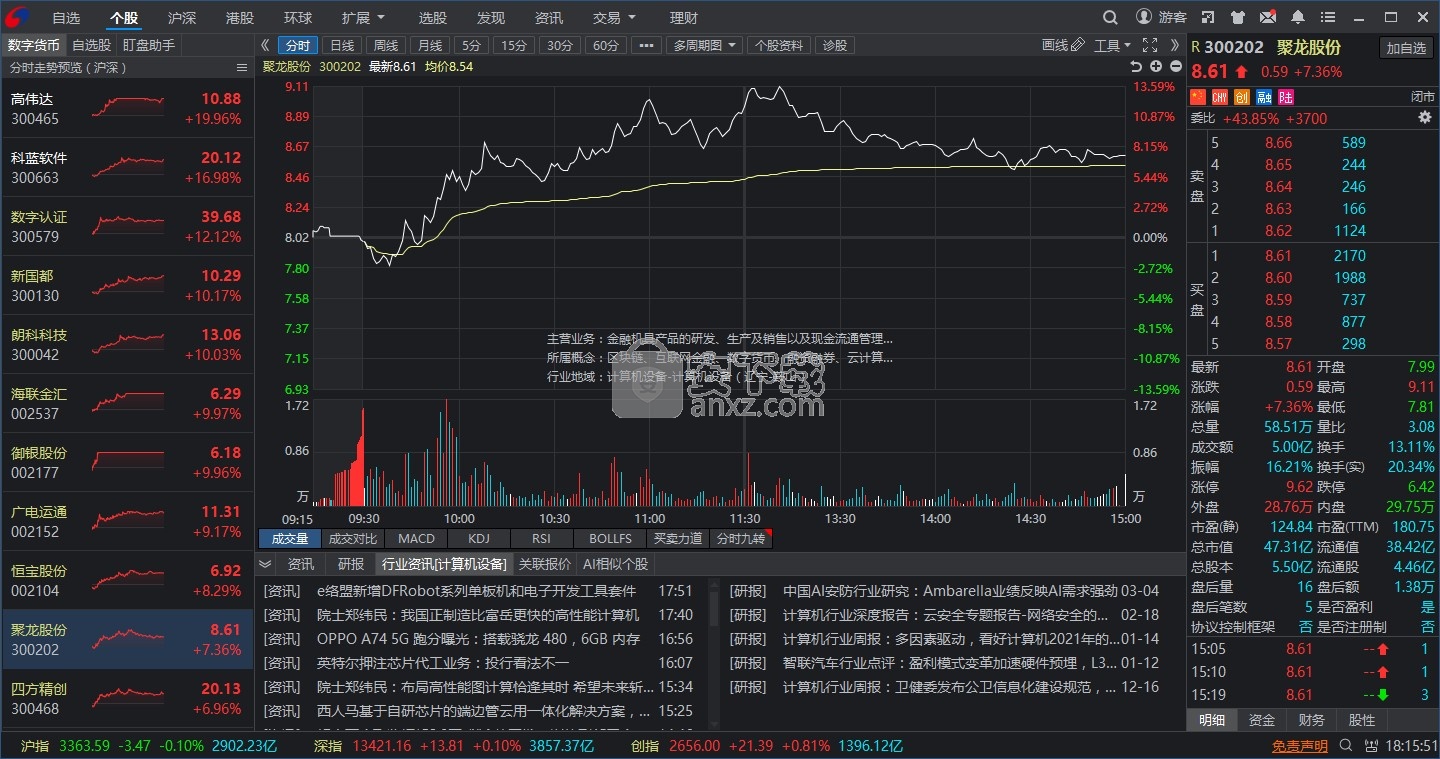
Task: Click the network connection status icon
Action: (1371, 746)
